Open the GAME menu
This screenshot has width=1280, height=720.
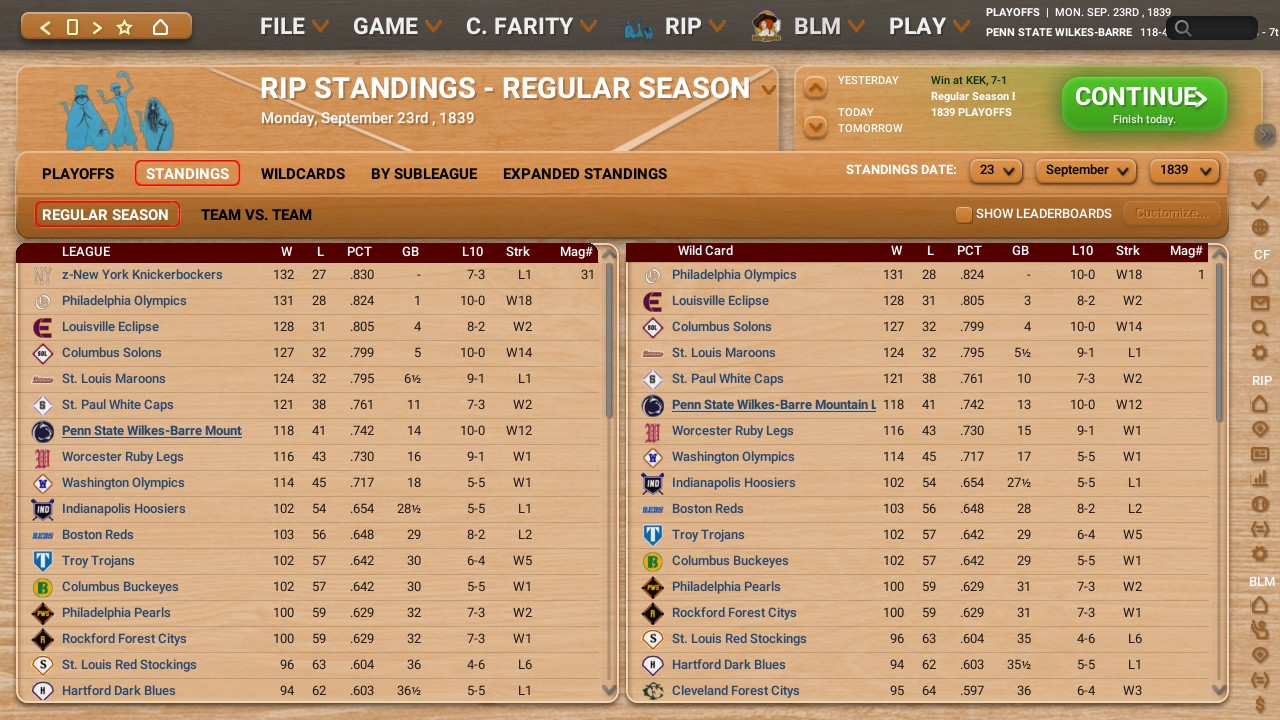click(x=396, y=27)
